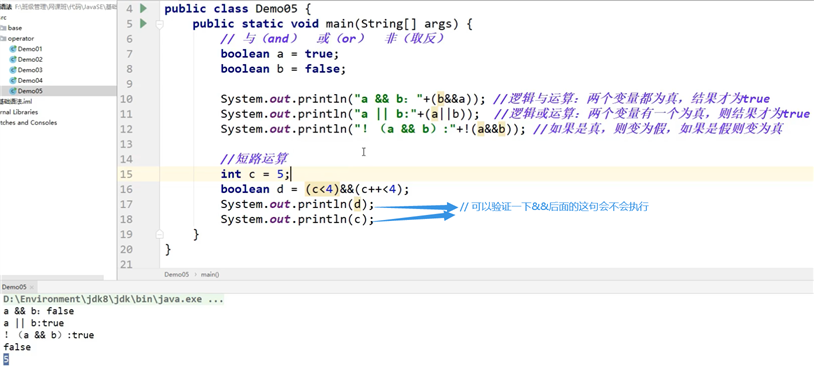Open Scratches and Consoles node
The height and width of the screenshot is (367, 814).
pyautogui.click(x=29, y=123)
